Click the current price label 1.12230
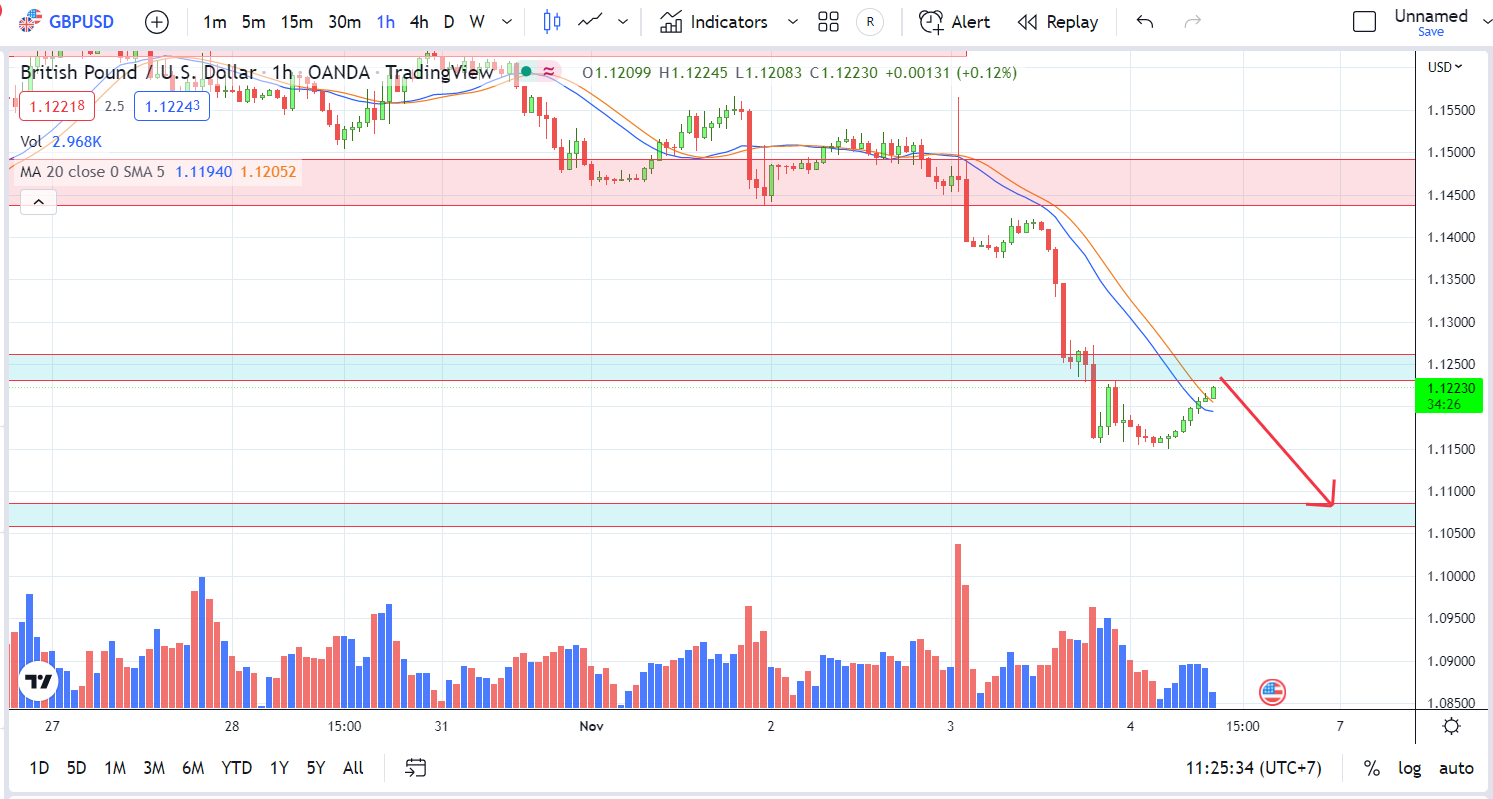The width and height of the screenshot is (1493, 799). click(1450, 396)
